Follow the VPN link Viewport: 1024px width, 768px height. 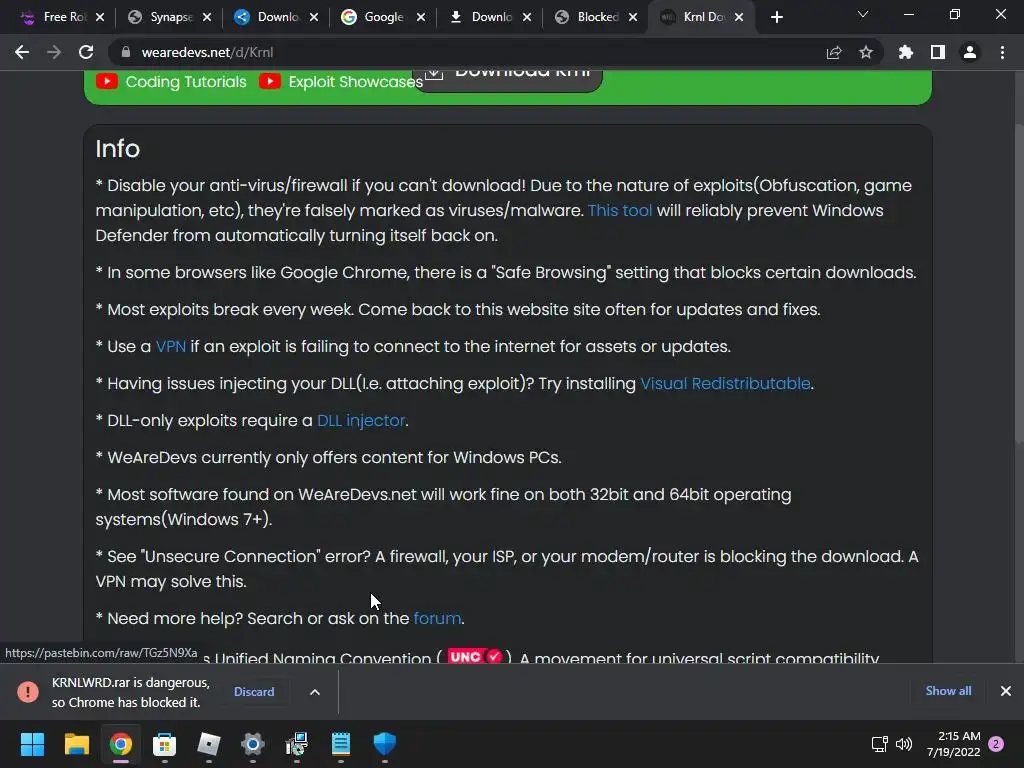pos(170,346)
